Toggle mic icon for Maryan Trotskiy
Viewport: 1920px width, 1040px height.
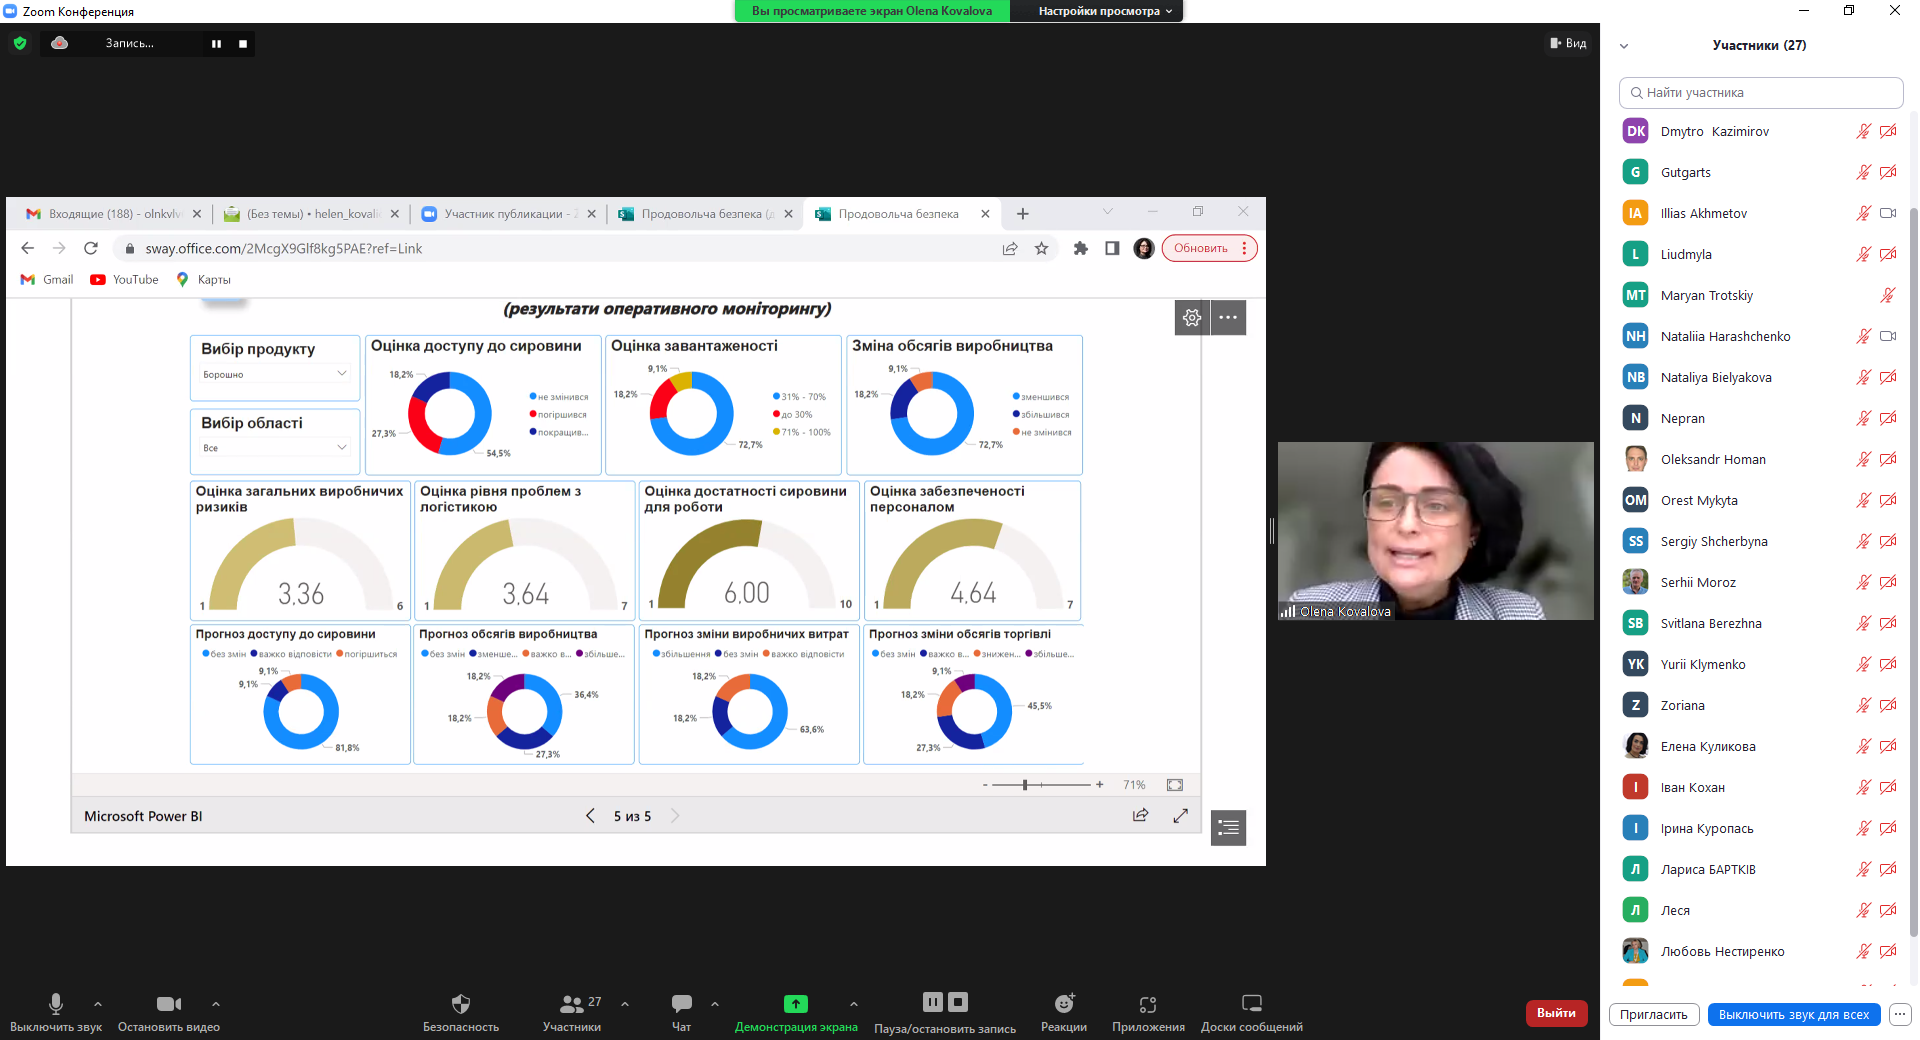tap(1887, 295)
